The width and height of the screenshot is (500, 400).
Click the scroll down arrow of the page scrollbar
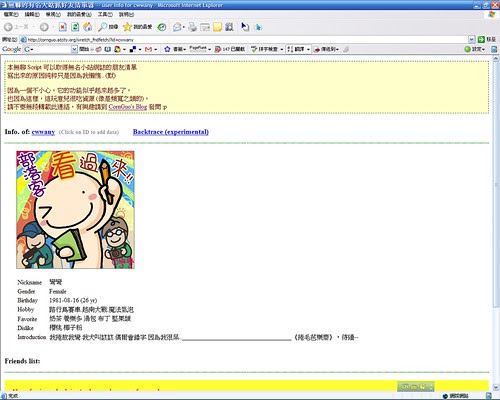(496, 387)
